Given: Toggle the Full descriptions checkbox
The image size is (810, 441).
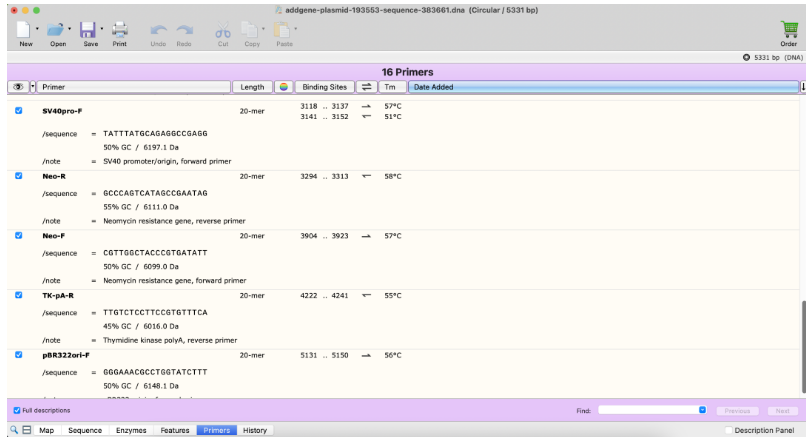Looking at the screenshot, I should click(x=17, y=410).
